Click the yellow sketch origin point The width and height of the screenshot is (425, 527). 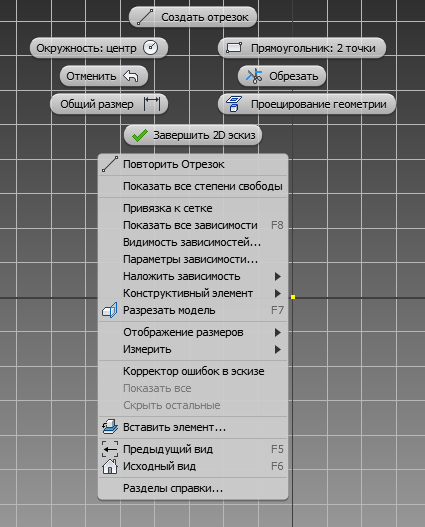point(293,297)
